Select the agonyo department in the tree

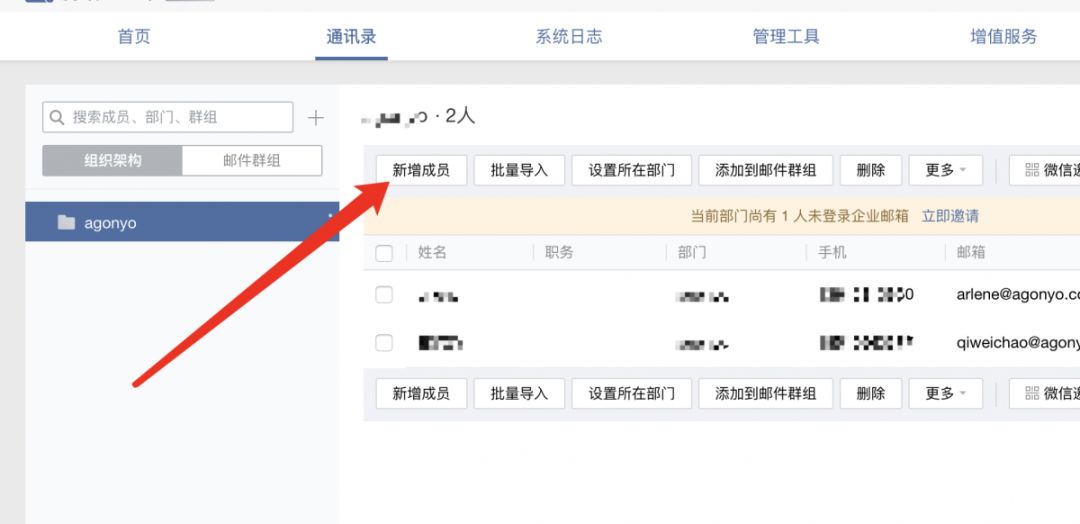pos(183,222)
